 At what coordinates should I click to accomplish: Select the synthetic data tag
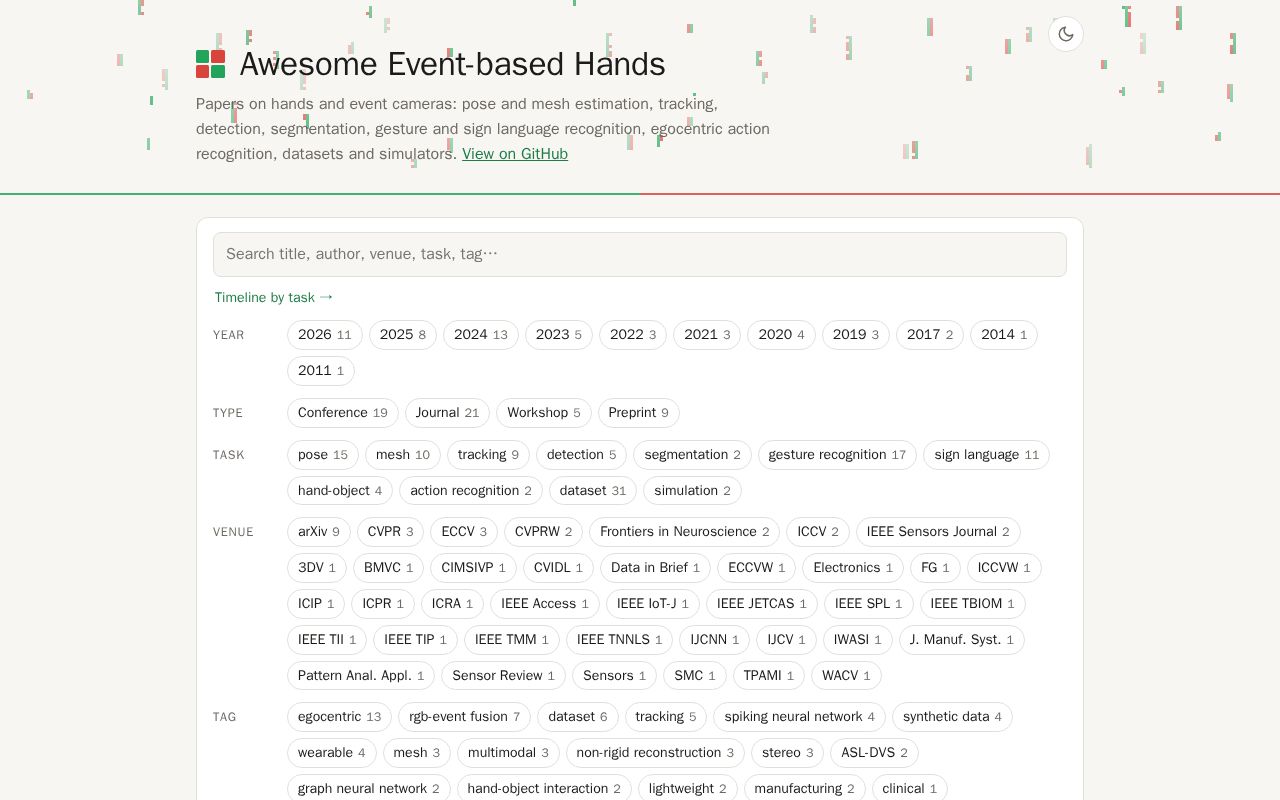tap(952, 717)
